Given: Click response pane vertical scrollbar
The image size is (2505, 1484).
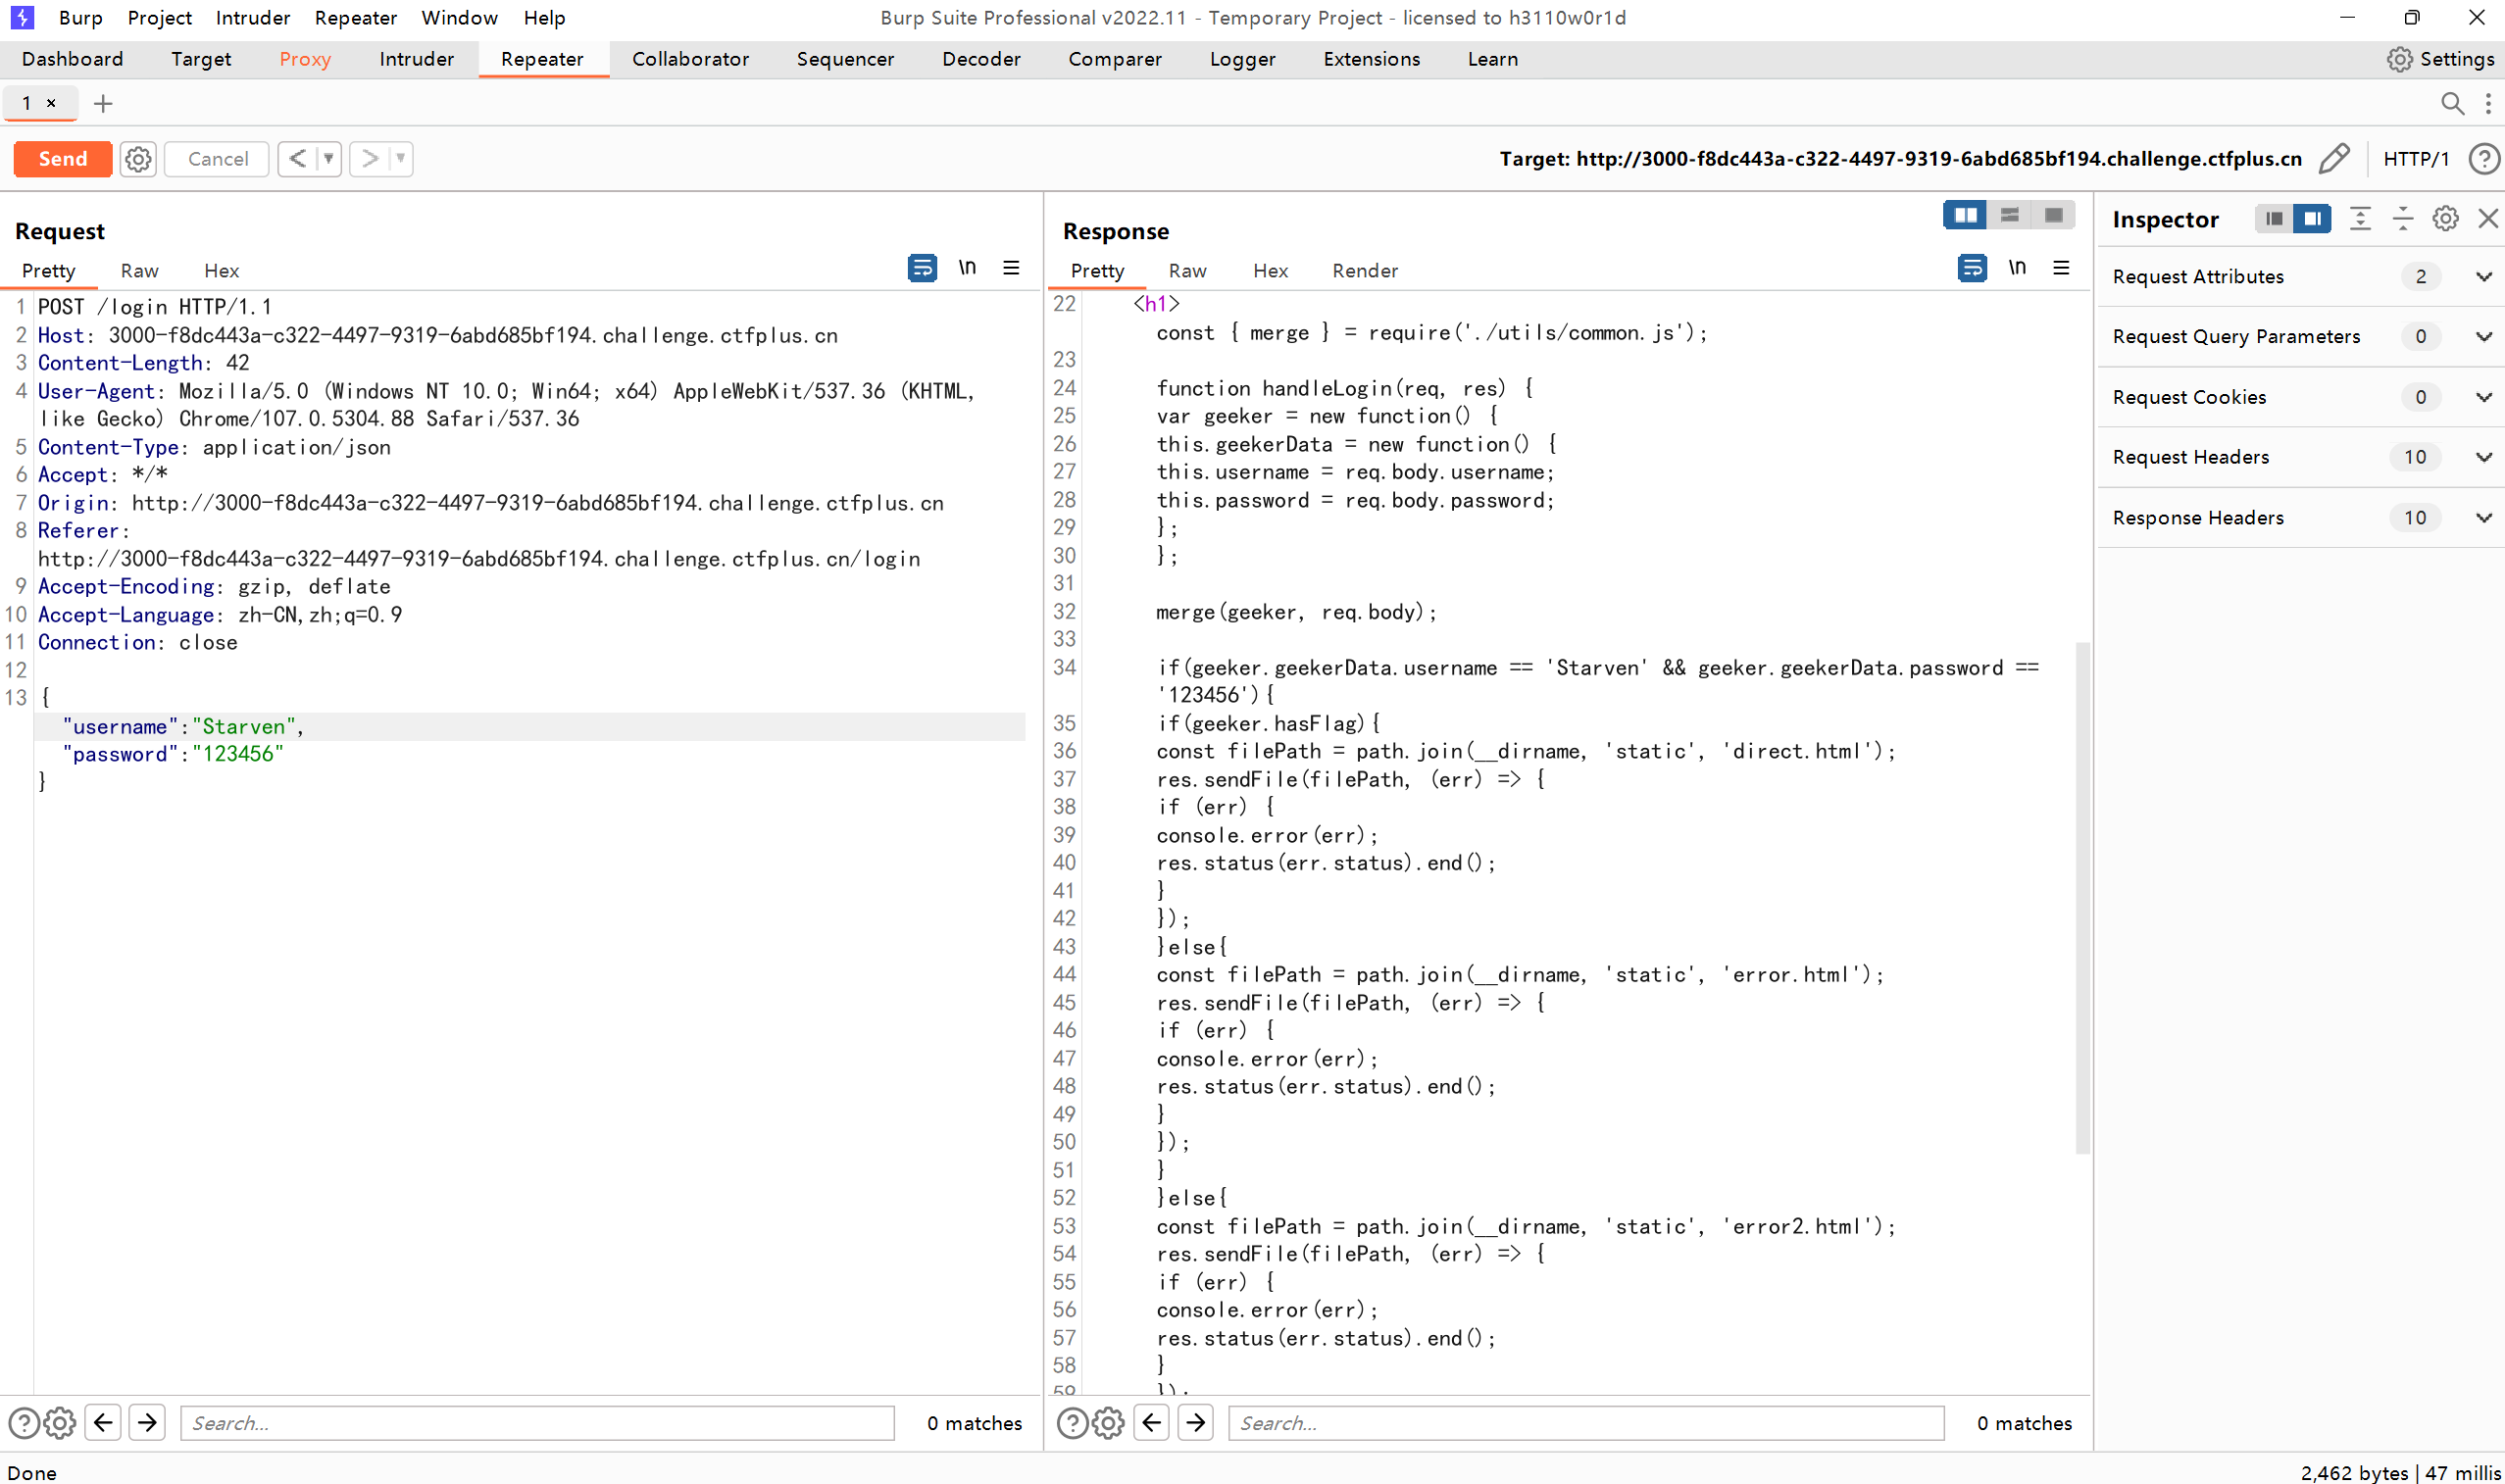Looking at the screenshot, I should point(2082,897).
